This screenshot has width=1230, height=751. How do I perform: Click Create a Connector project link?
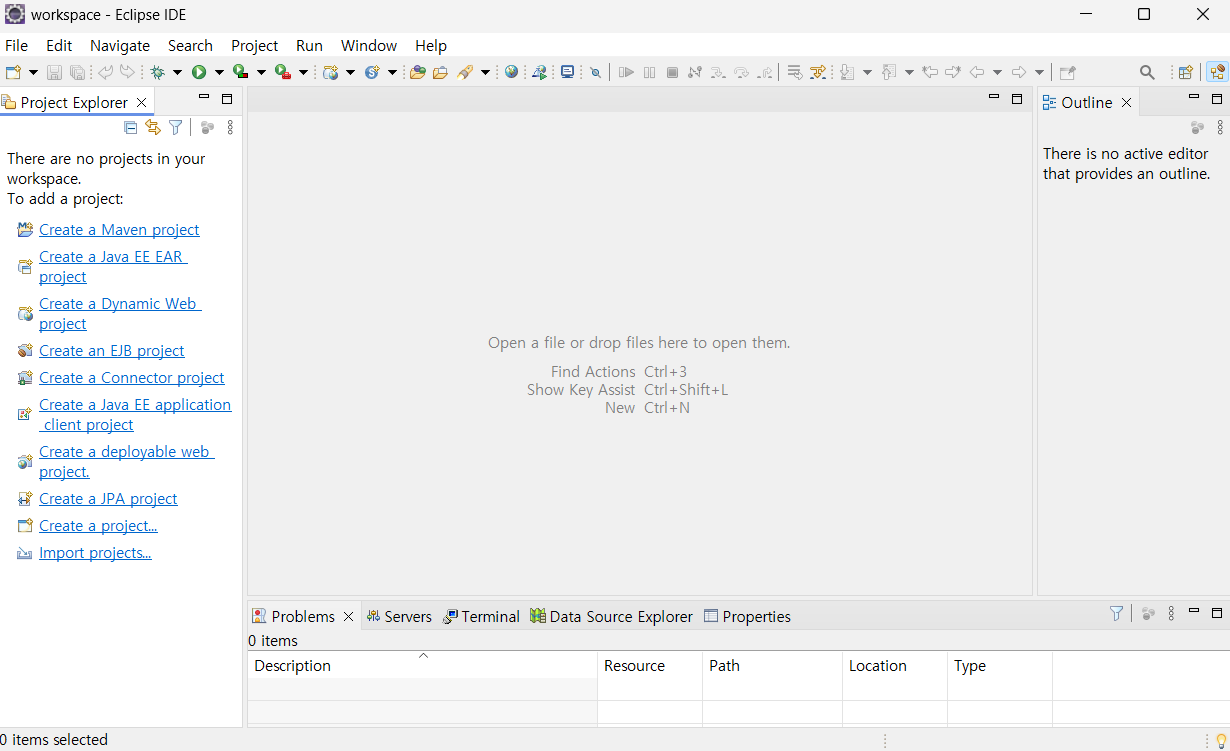[x=132, y=377]
